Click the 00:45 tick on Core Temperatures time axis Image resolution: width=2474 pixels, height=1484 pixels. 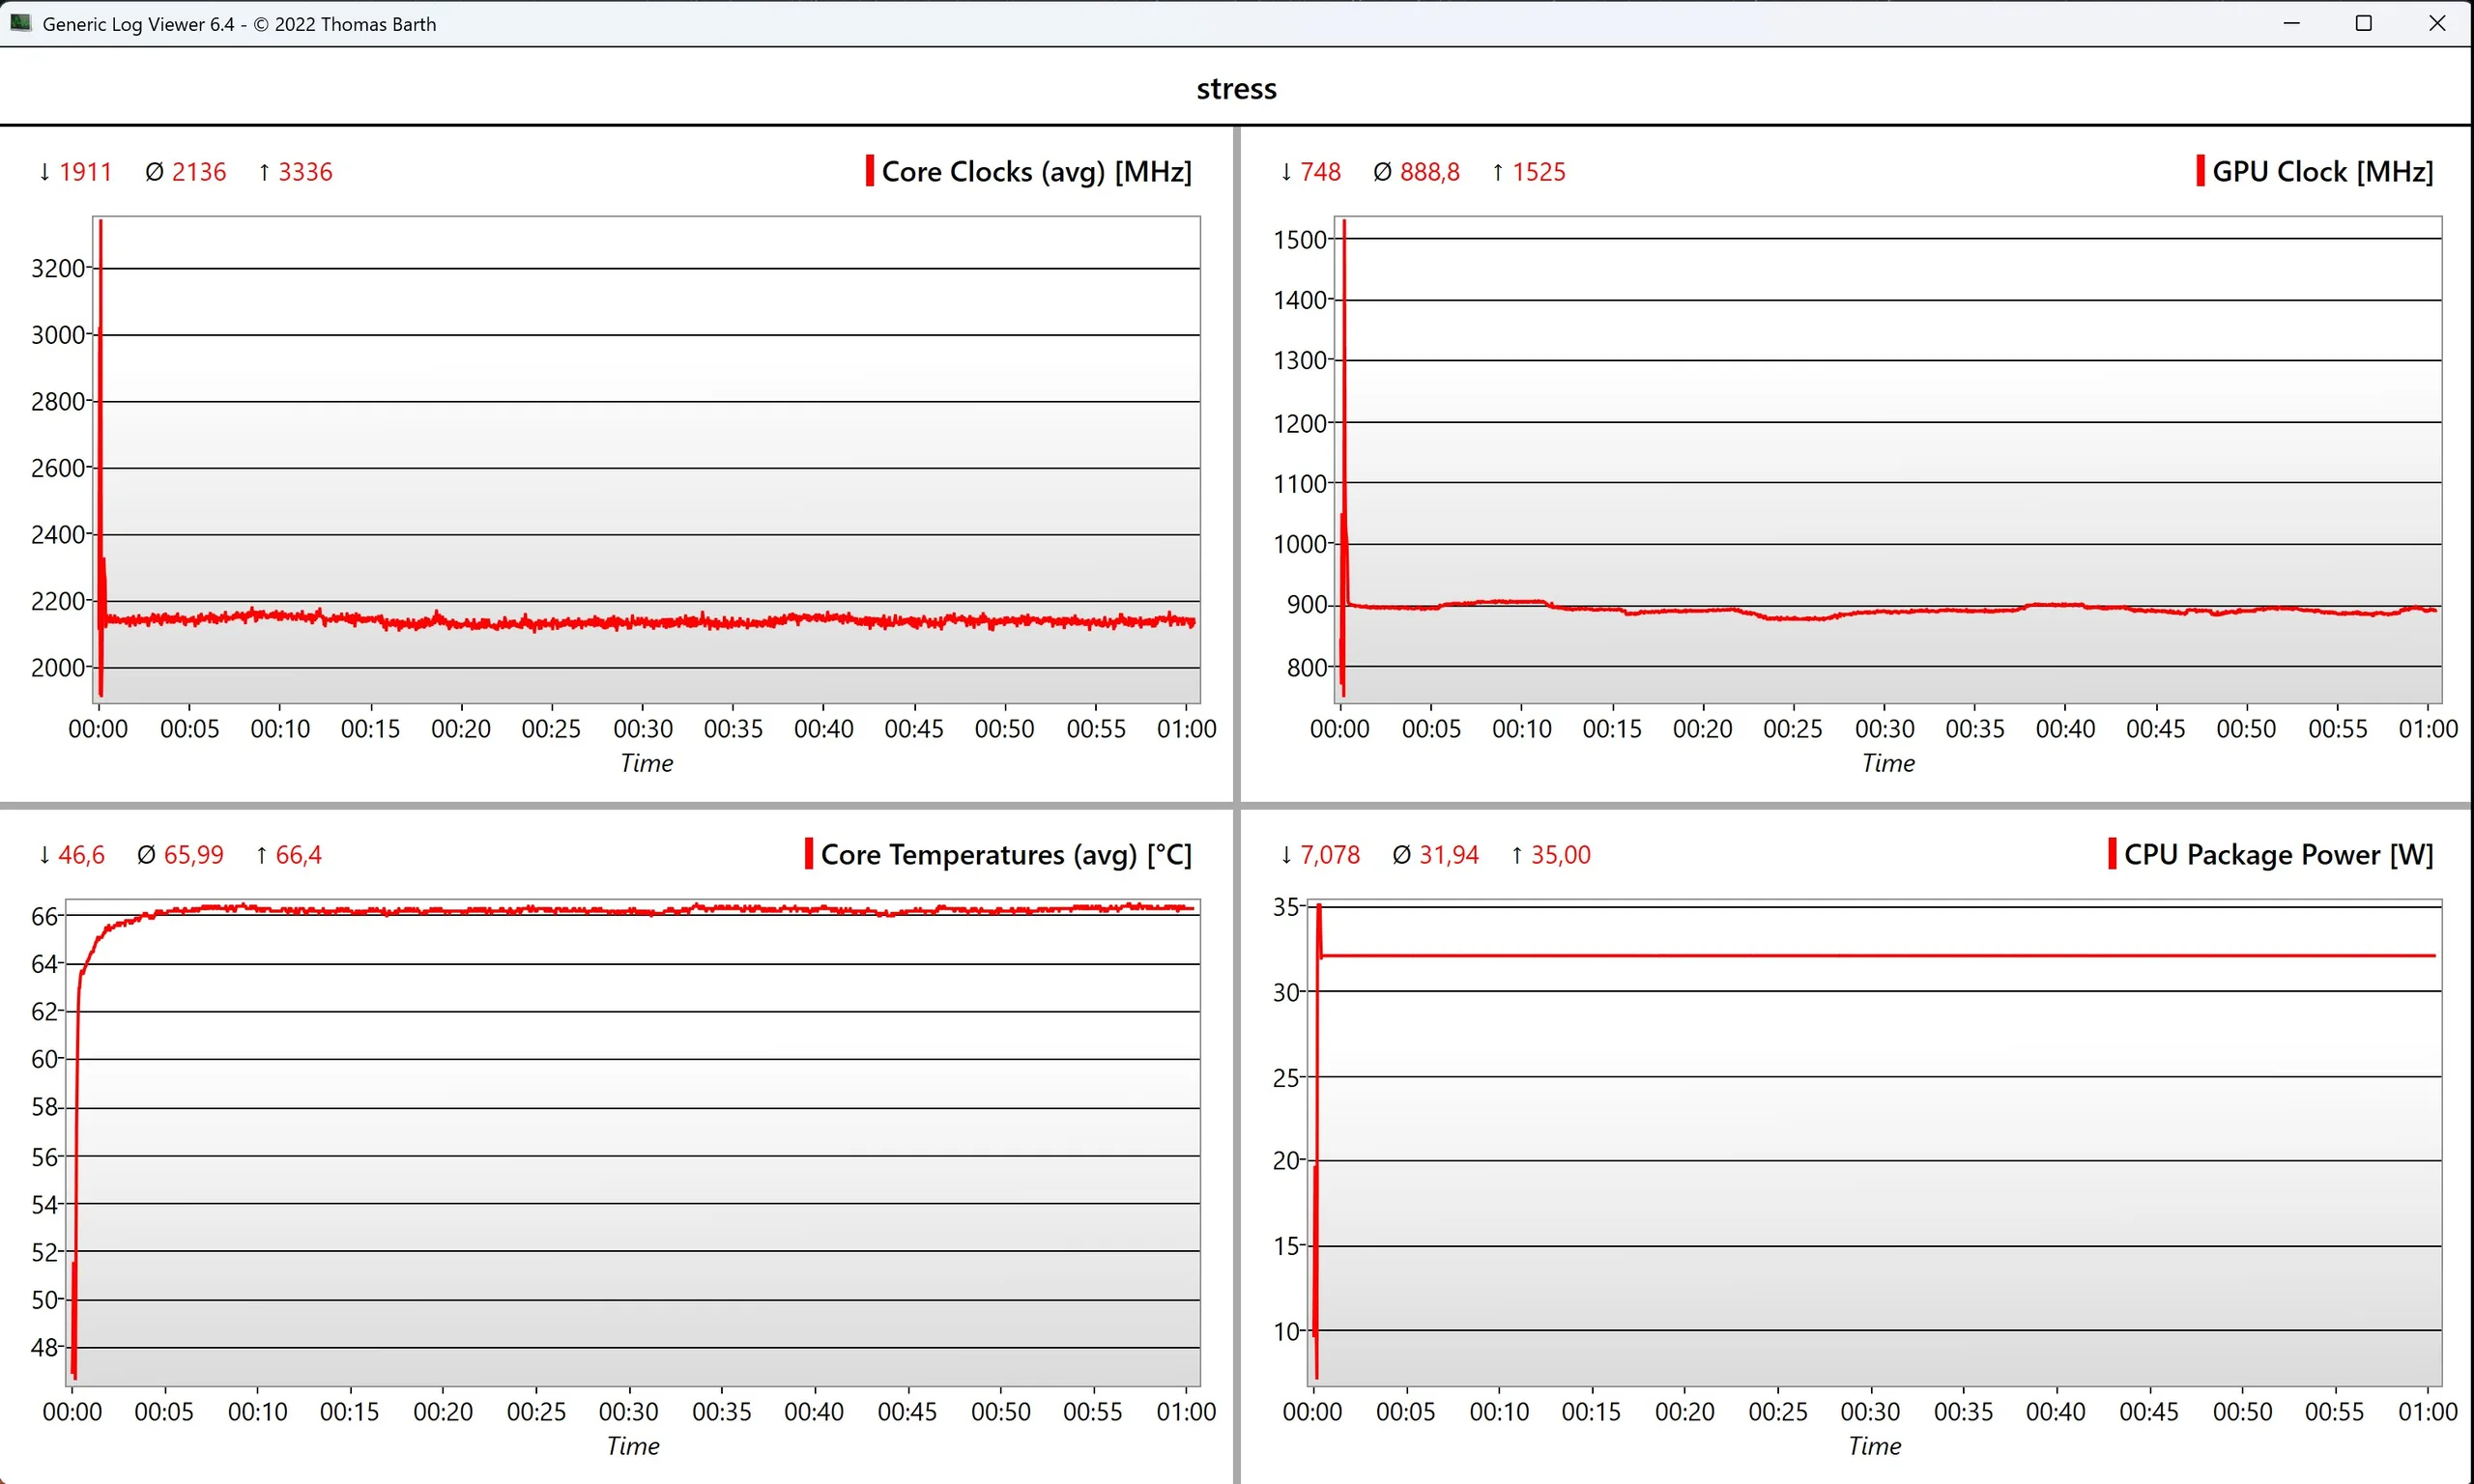coord(907,1411)
